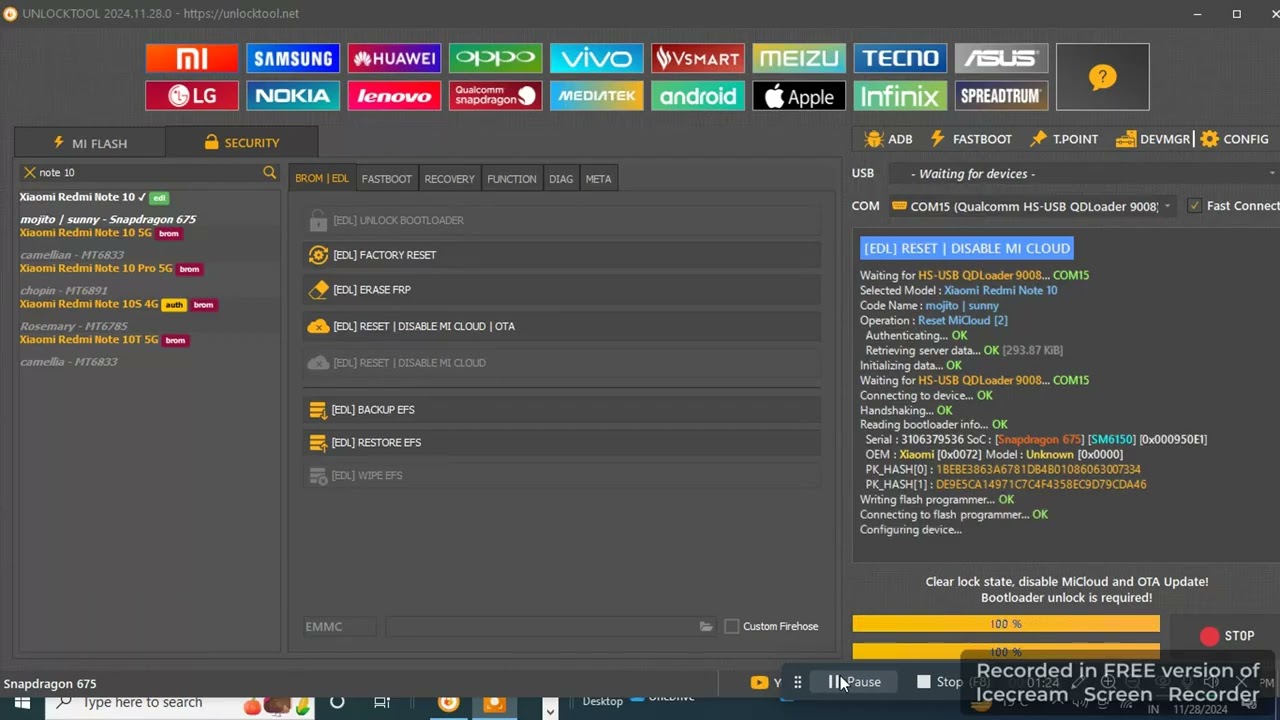Click the T.POINT toolbar button
The width and height of the screenshot is (1280, 720).
point(1064,139)
